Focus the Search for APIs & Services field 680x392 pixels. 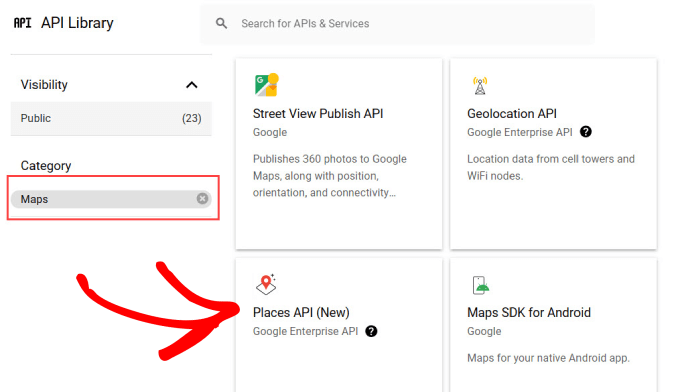[x=397, y=23]
